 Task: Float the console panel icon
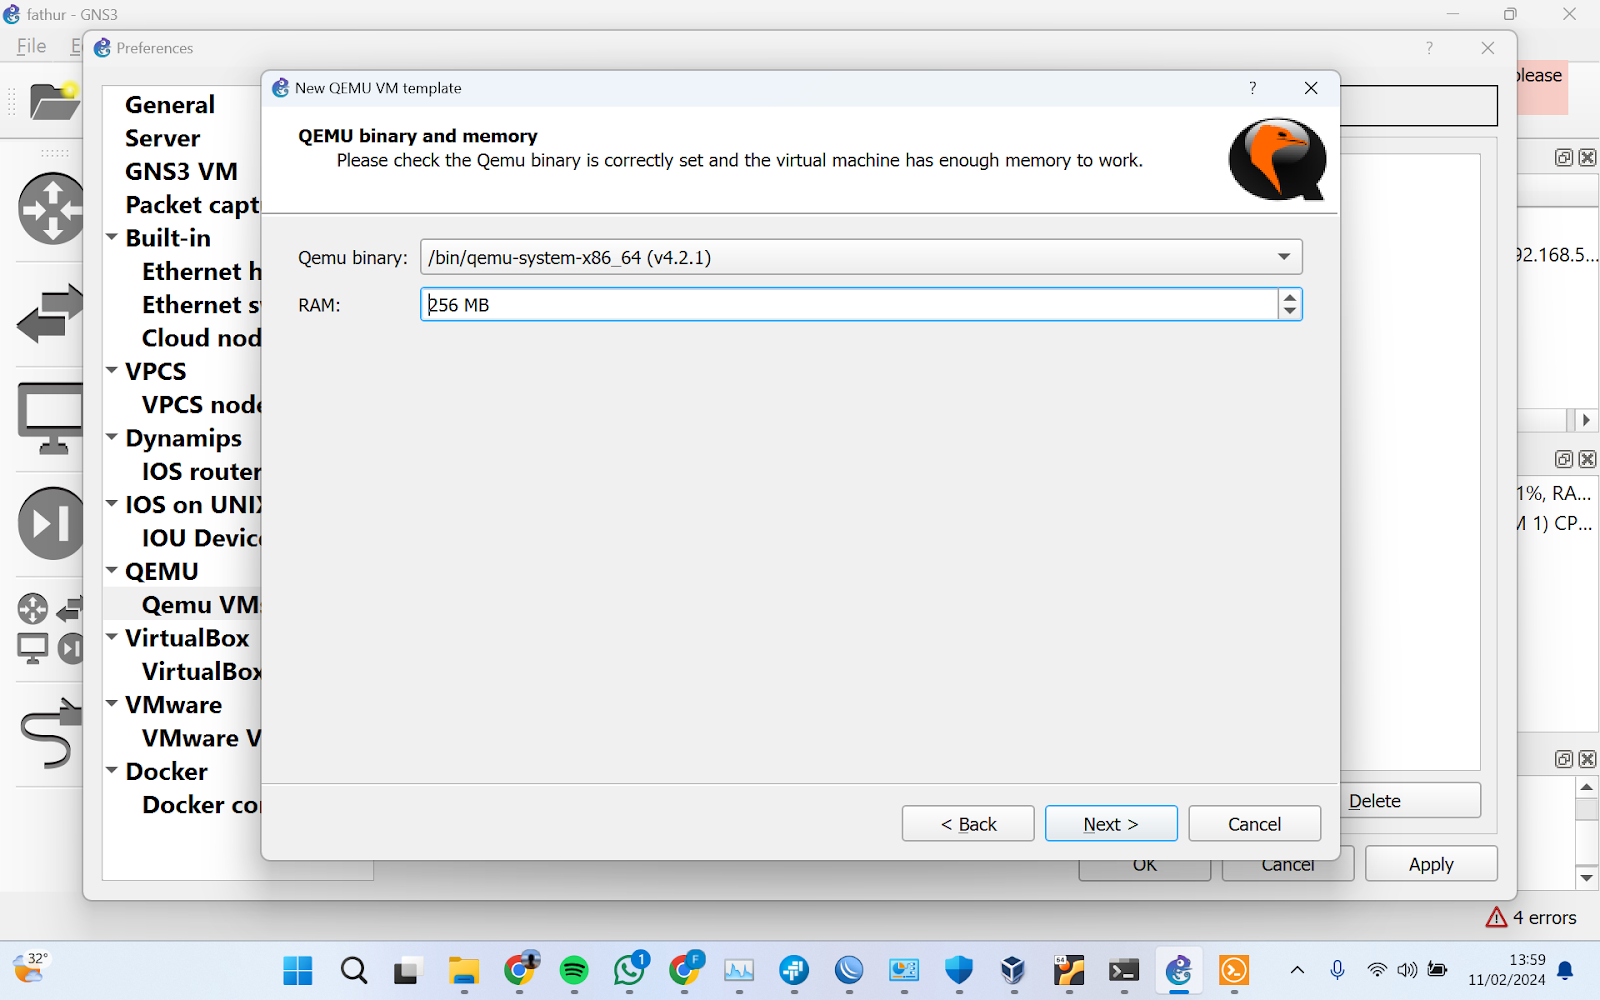[x=1564, y=759]
